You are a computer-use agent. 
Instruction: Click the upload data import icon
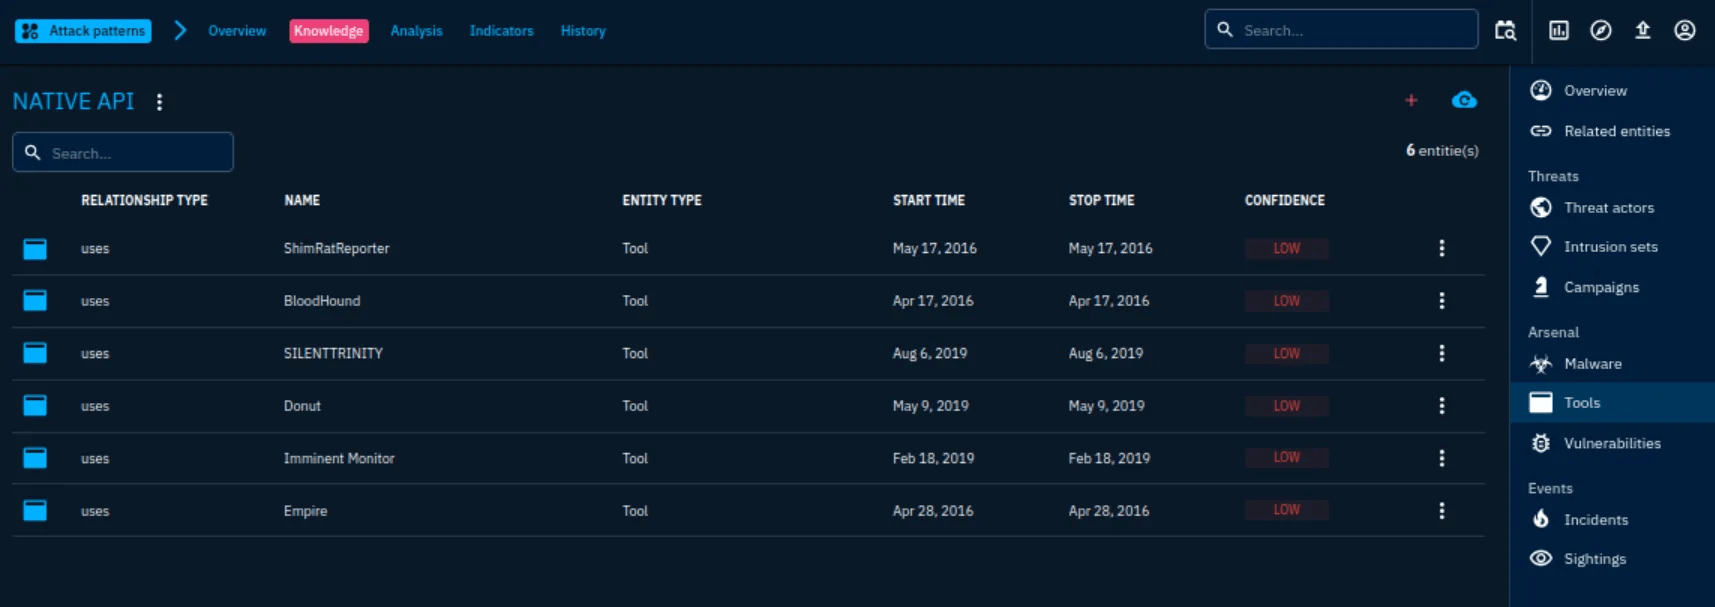1643,30
